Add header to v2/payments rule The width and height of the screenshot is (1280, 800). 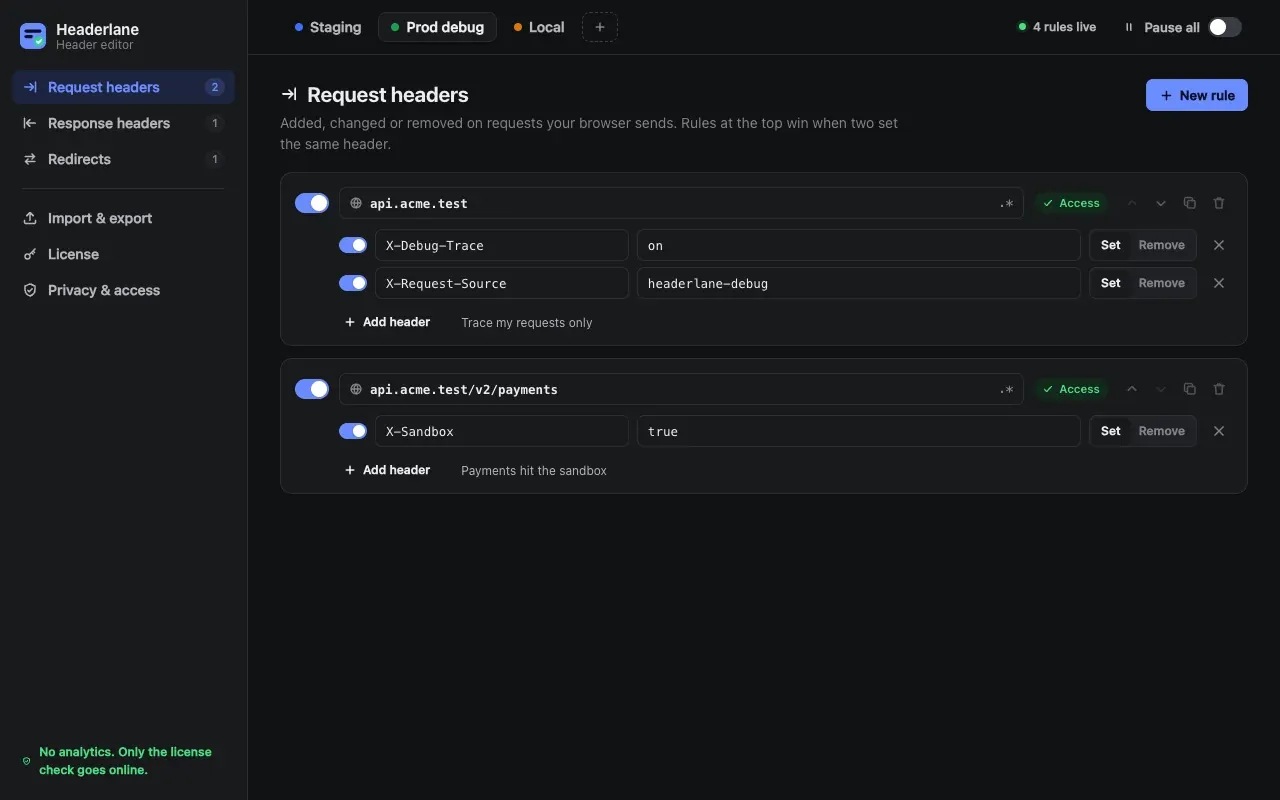click(x=387, y=470)
